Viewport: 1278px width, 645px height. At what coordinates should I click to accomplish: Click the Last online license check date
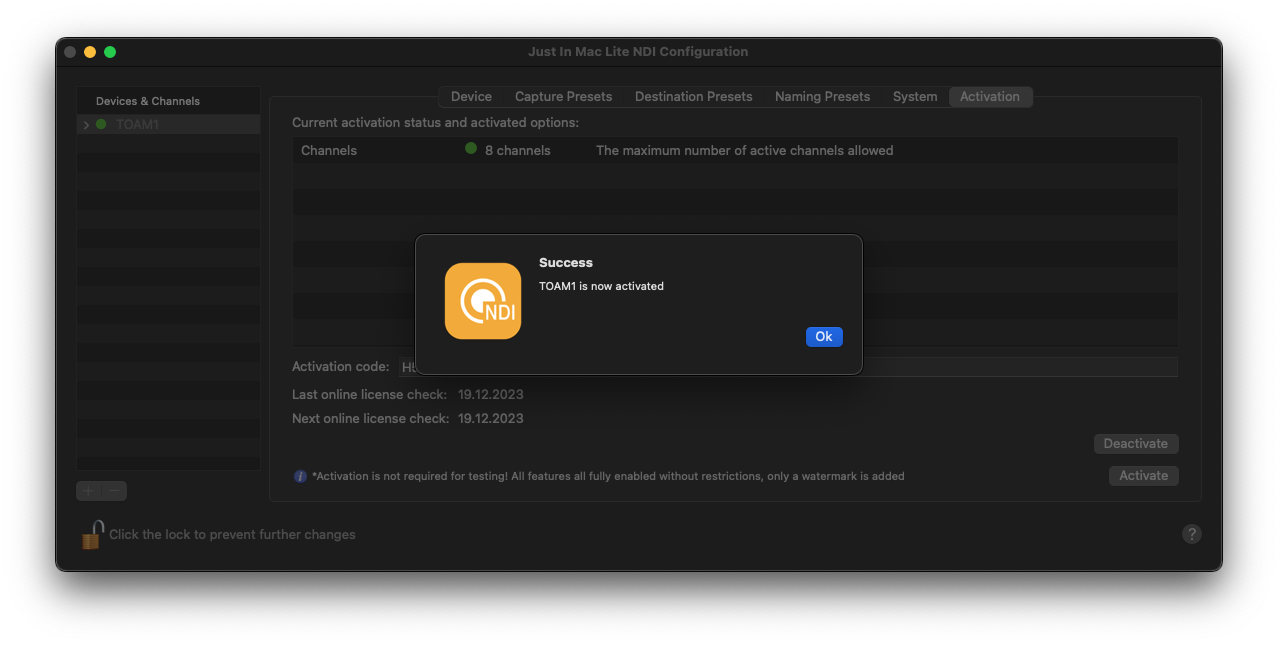(x=491, y=395)
